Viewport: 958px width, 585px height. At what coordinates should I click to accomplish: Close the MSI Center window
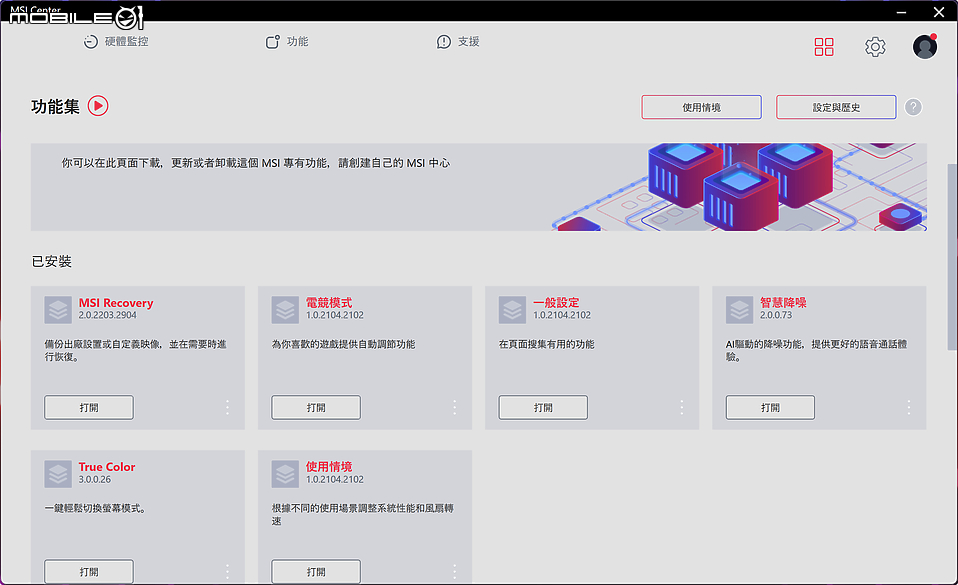tap(939, 12)
